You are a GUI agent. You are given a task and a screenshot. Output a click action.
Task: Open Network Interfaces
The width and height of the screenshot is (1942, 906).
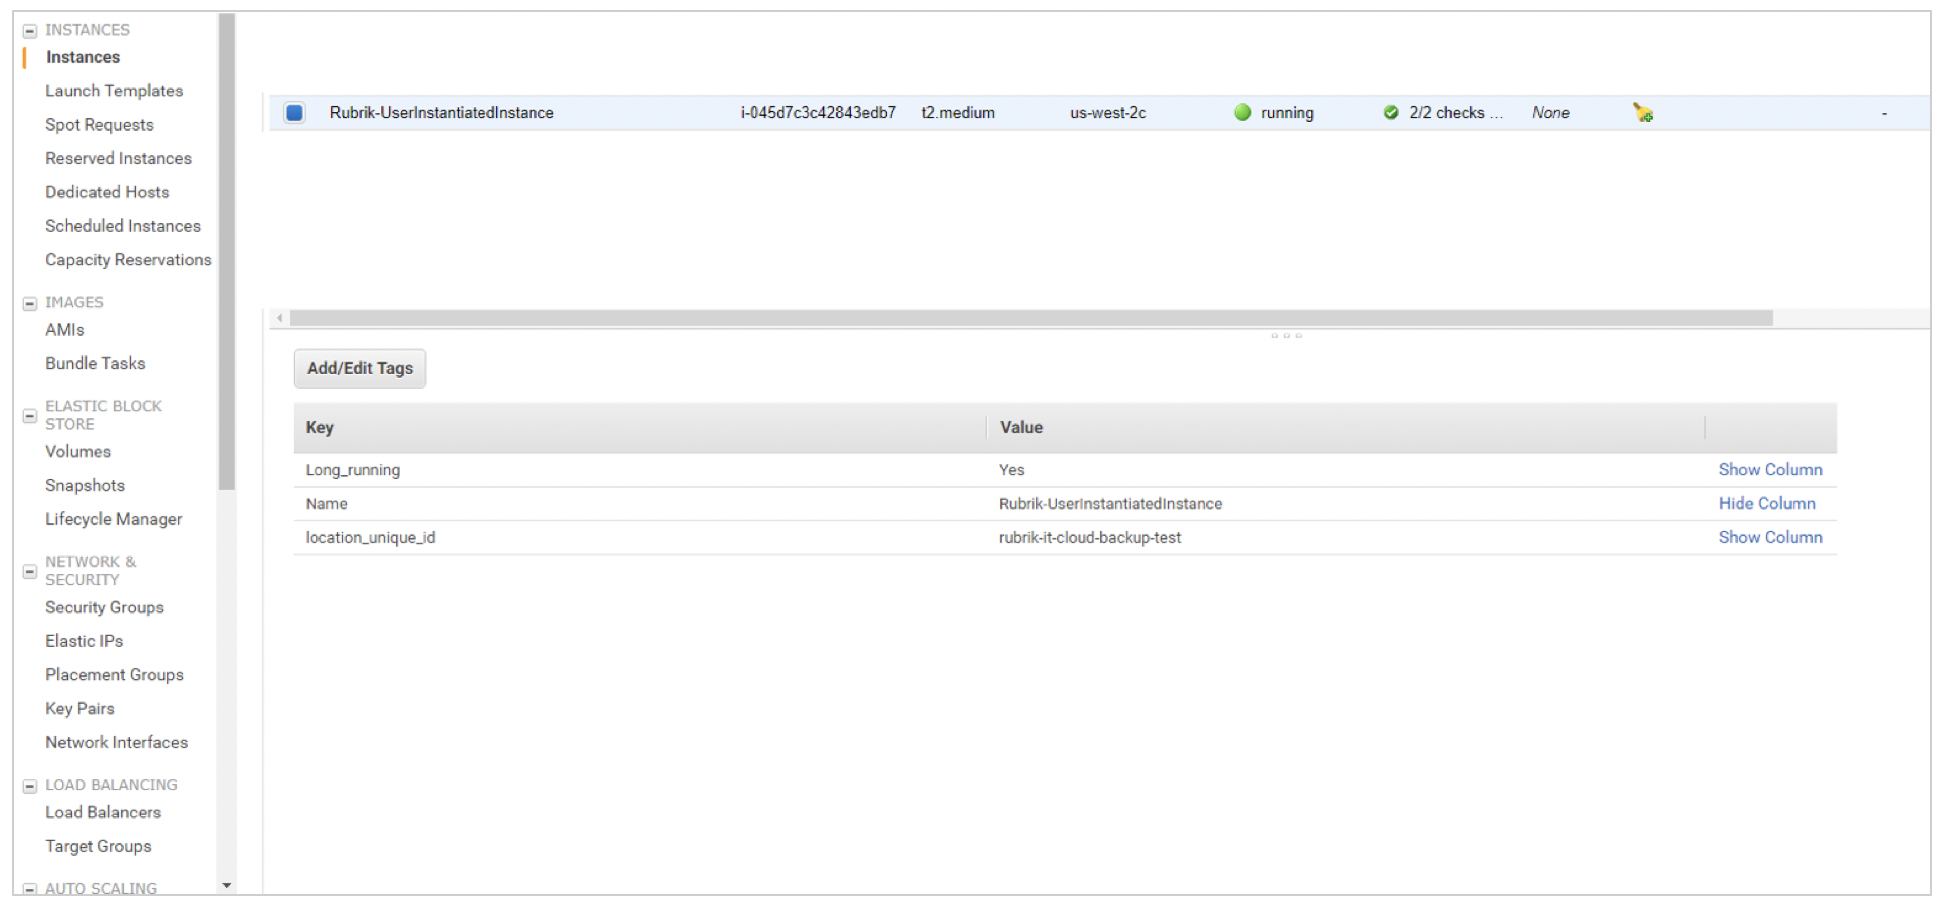(x=116, y=743)
